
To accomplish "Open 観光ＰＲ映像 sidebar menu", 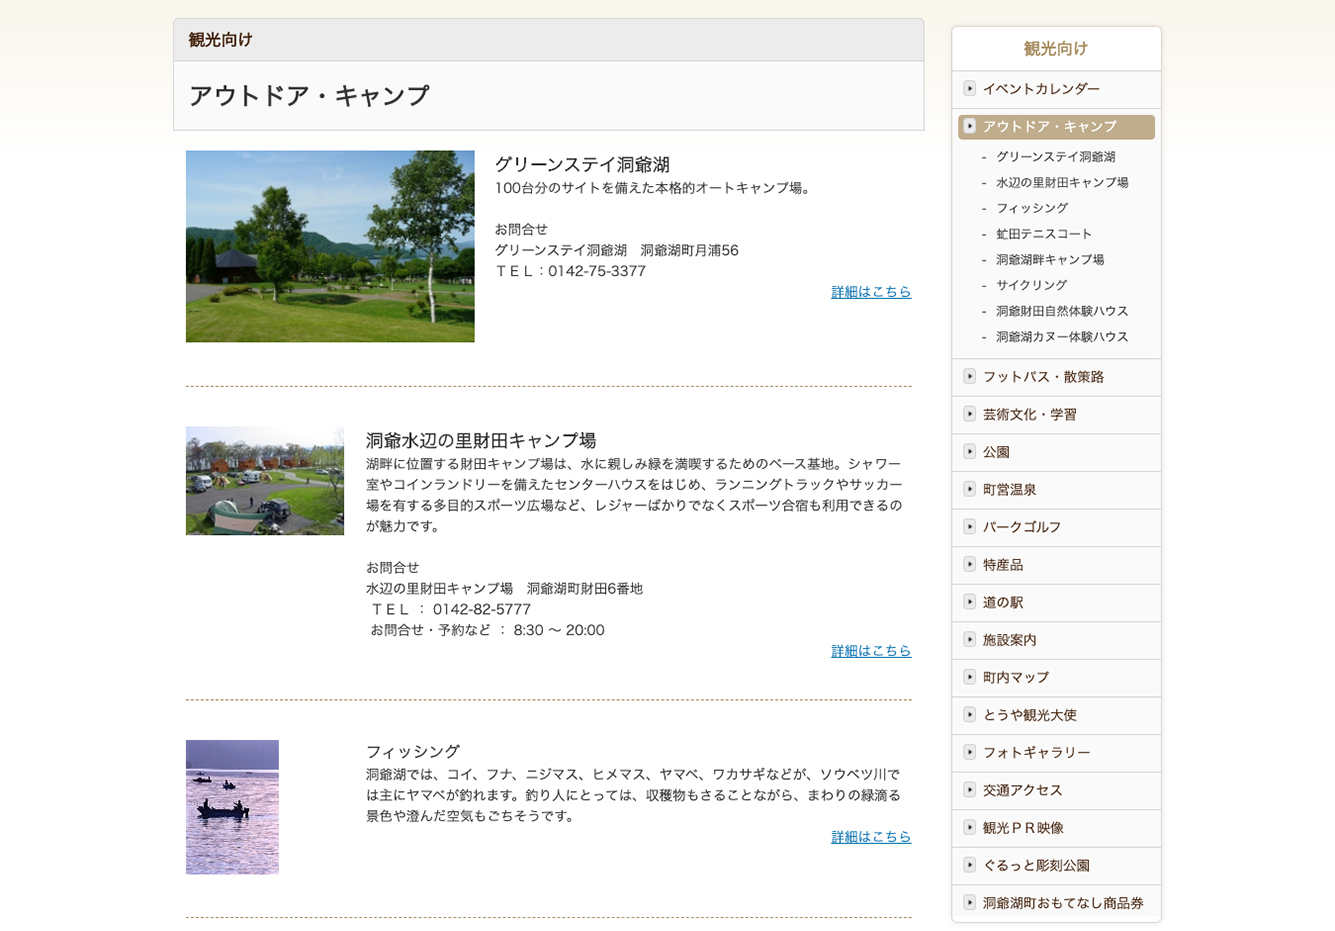I will [1056, 828].
